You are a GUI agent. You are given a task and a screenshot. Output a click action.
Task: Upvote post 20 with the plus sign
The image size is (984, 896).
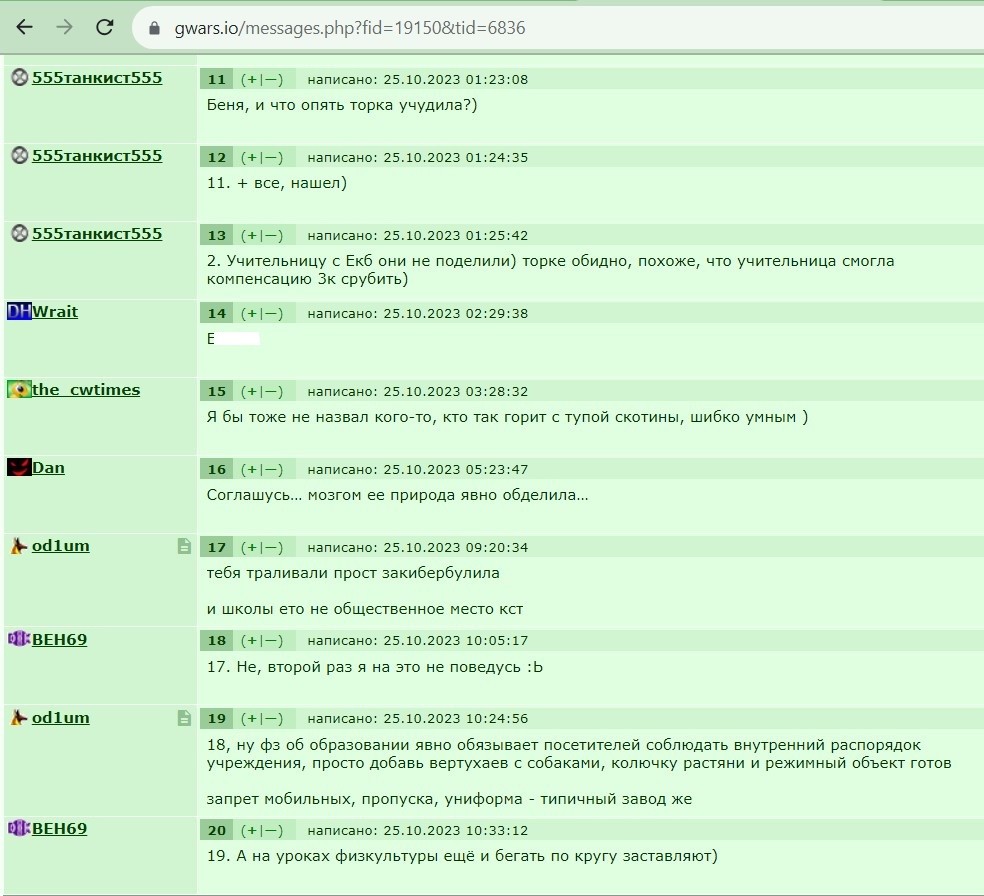coord(252,831)
